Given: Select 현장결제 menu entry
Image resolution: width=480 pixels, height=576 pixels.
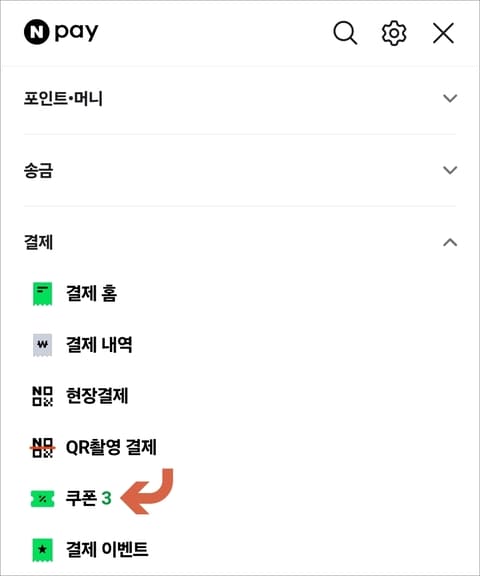Looking at the screenshot, I should click(97, 396).
